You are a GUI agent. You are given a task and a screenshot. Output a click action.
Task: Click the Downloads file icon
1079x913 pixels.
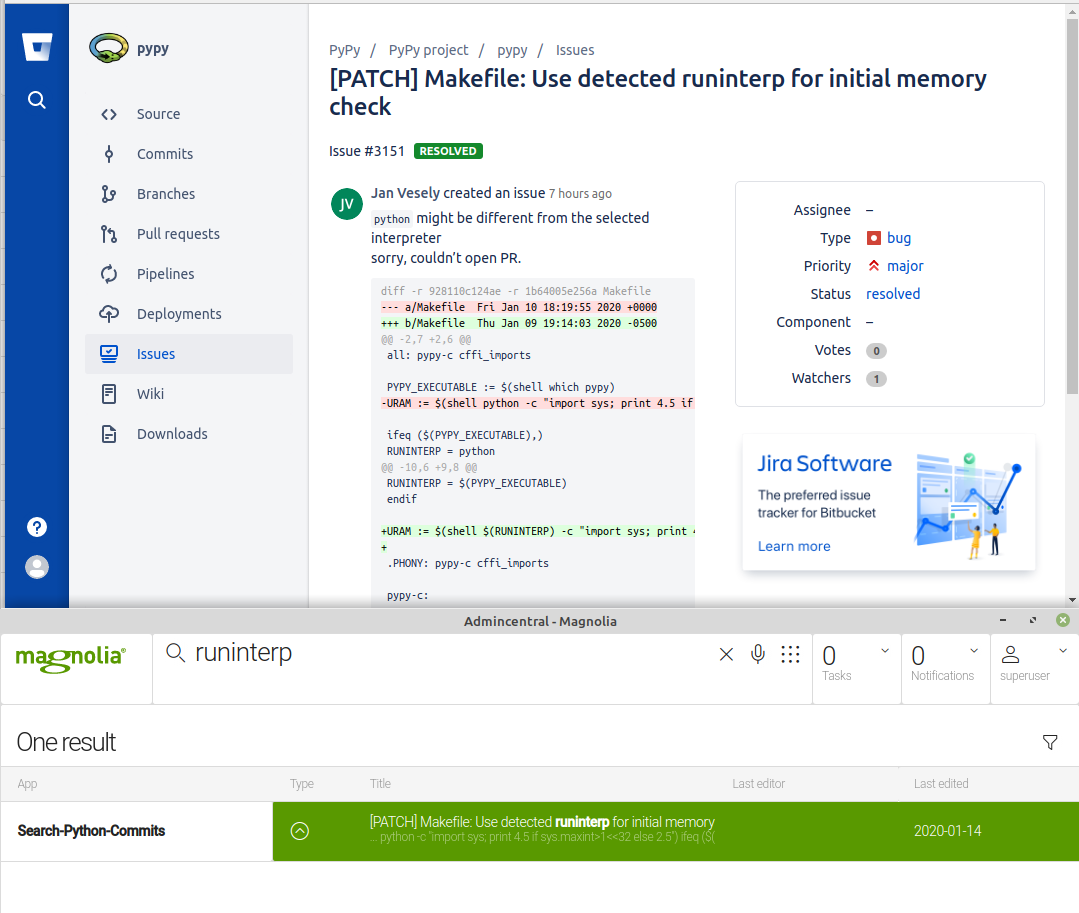(x=109, y=433)
